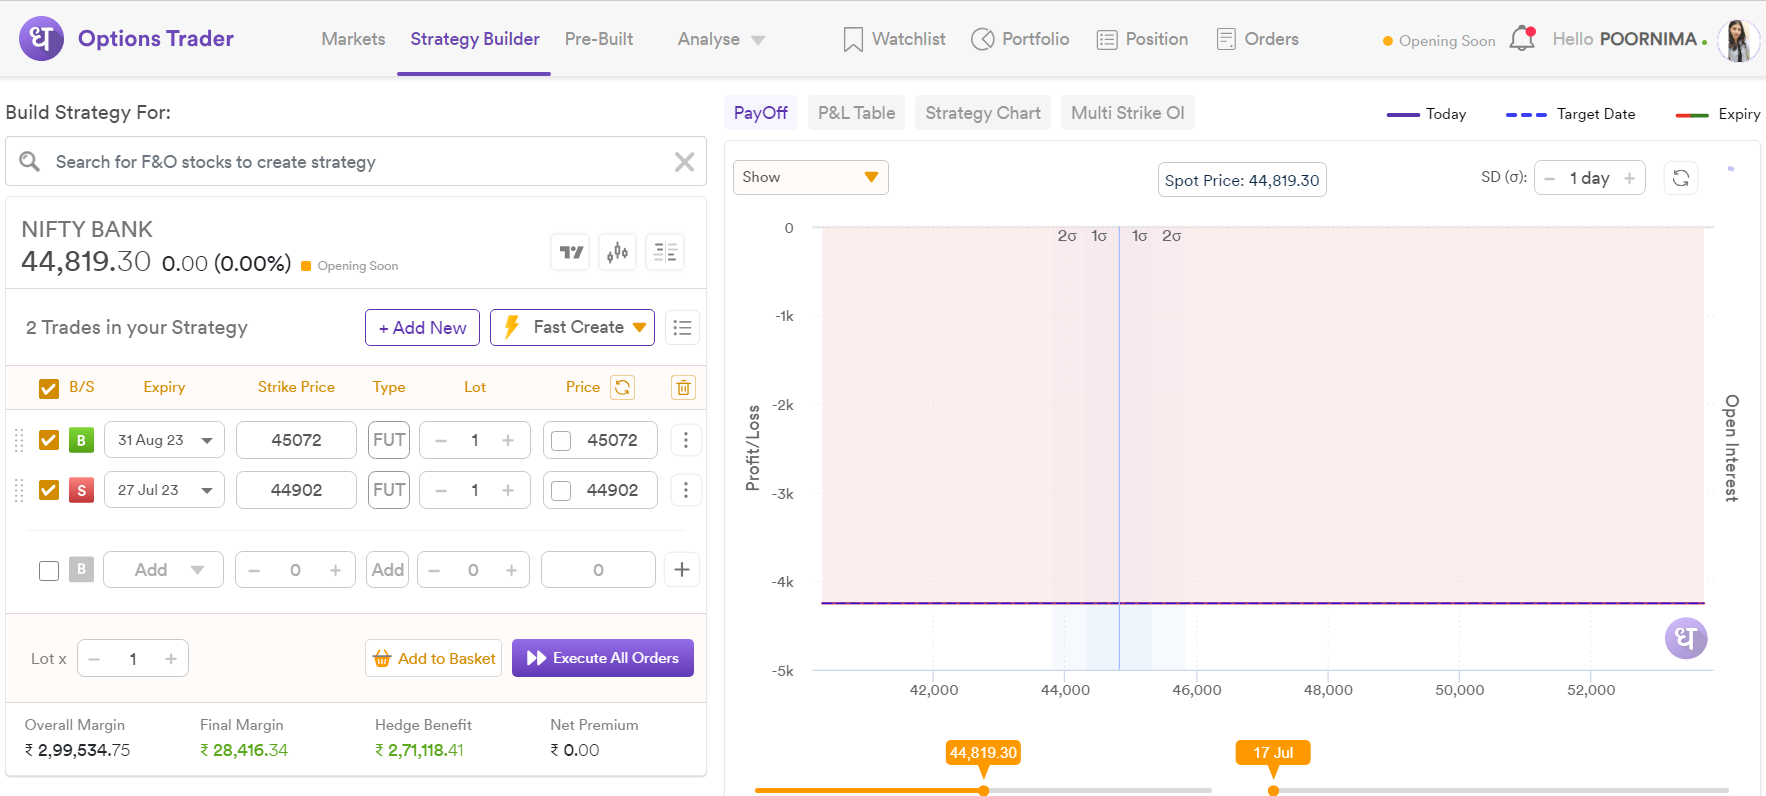Click Add to Basket button
This screenshot has width=1766, height=796.
(x=433, y=658)
